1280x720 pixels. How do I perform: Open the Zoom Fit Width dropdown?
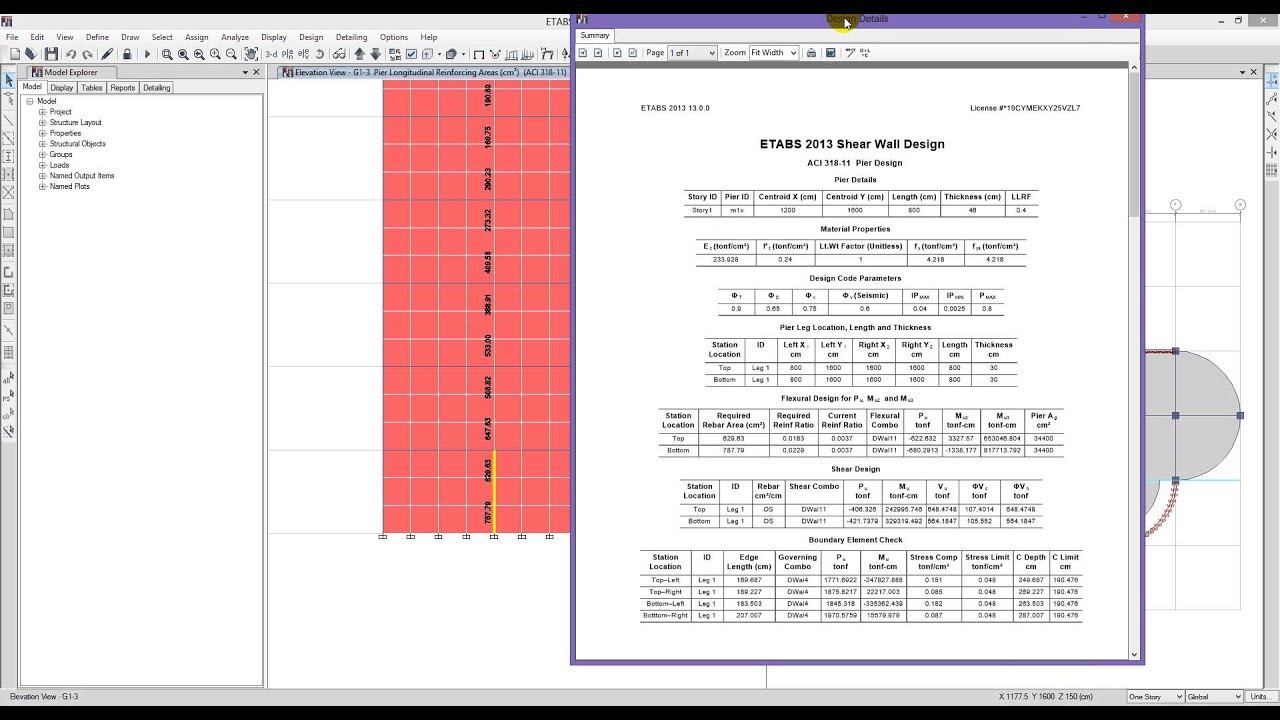coord(773,52)
